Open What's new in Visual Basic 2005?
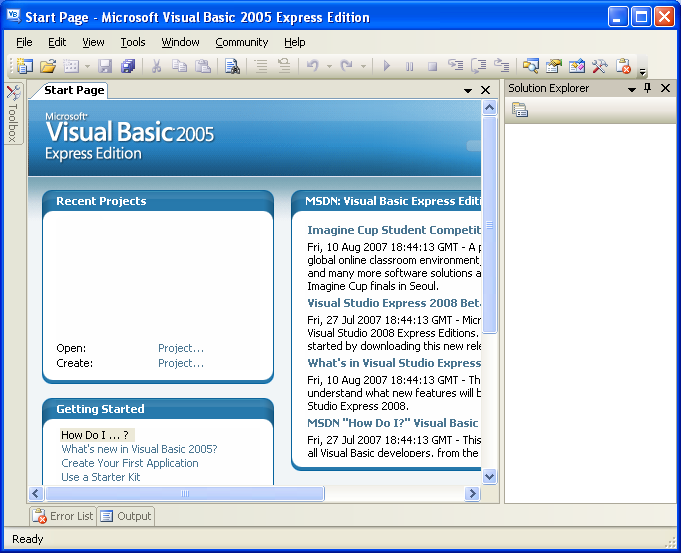The width and height of the screenshot is (681, 553). point(139,449)
